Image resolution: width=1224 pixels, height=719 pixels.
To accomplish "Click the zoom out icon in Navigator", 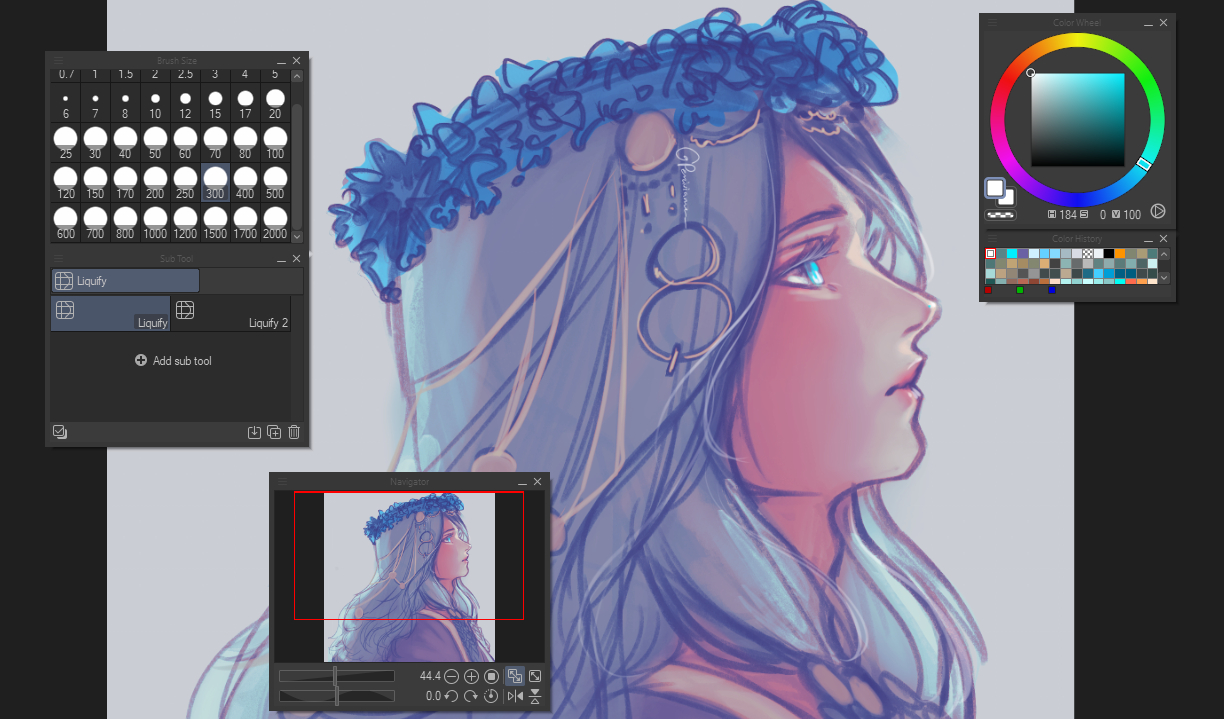I will (x=452, y=677).
